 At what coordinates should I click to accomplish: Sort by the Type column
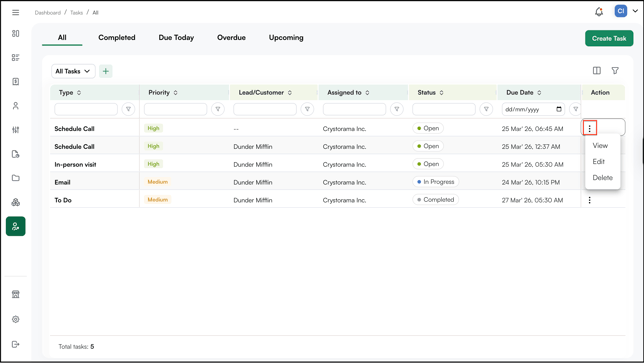pyautogui.click(x=79, y=93)
